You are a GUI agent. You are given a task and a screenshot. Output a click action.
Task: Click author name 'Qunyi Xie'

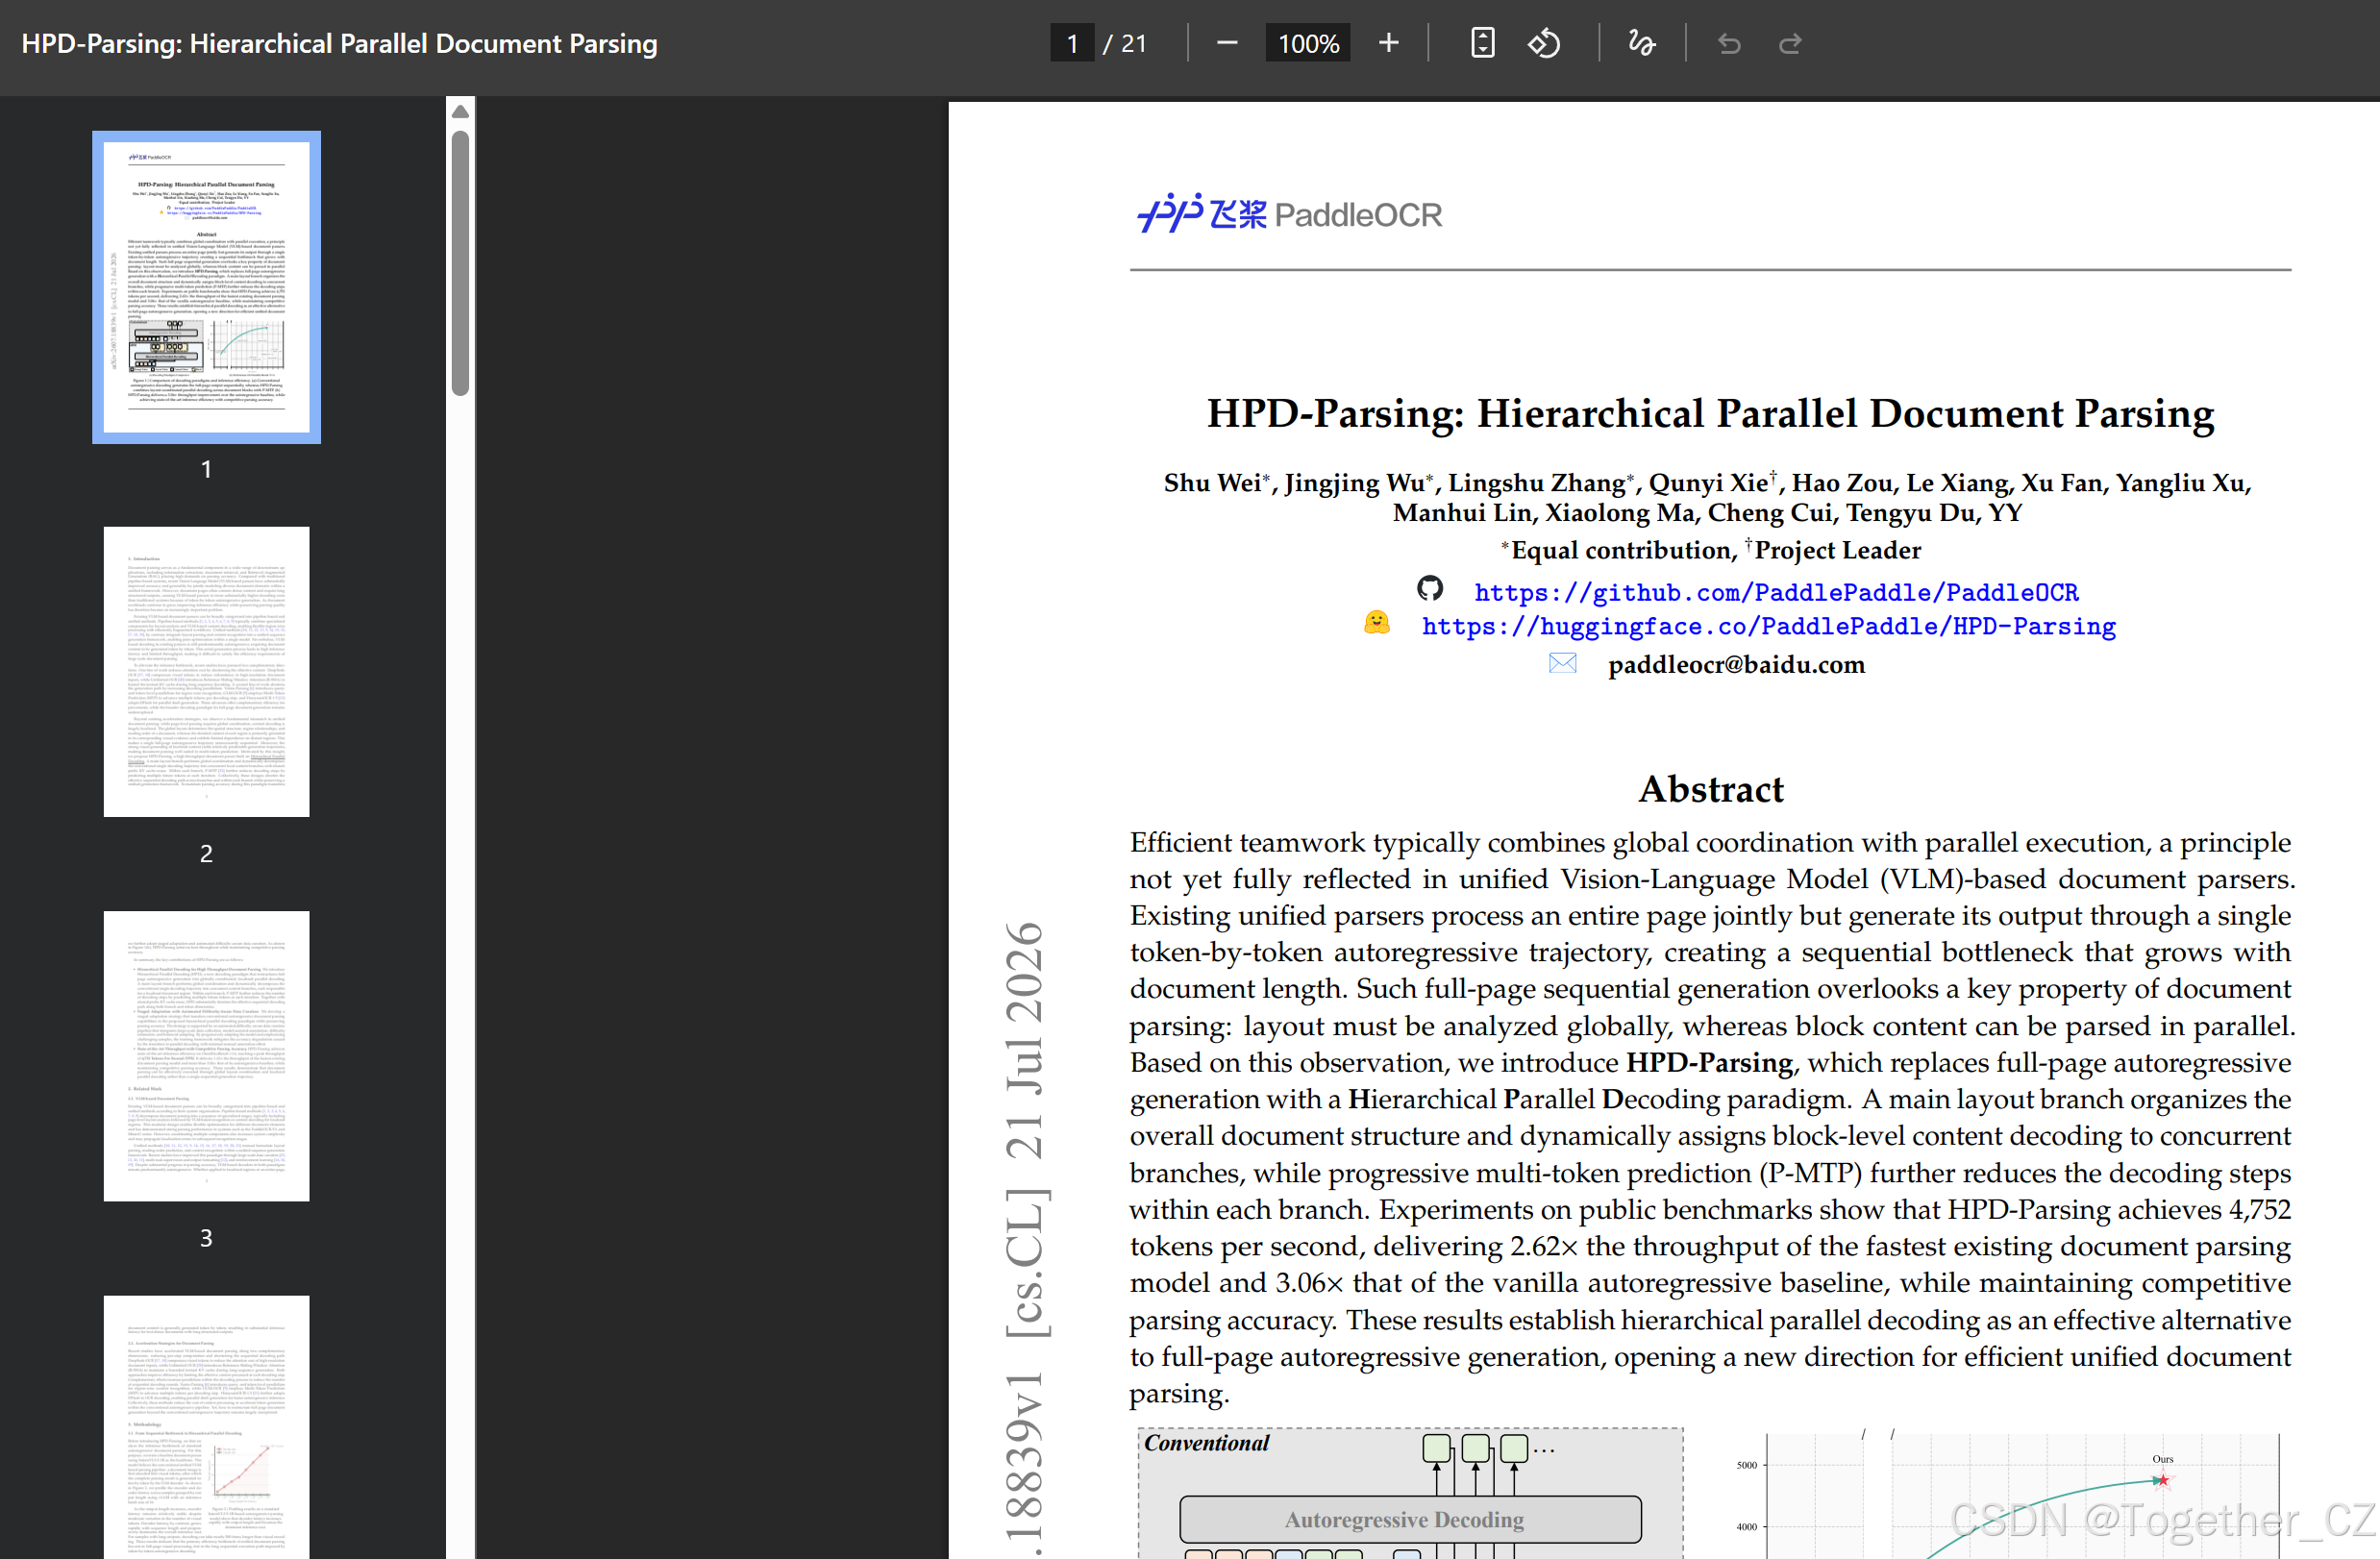(x=1708, y=483)
